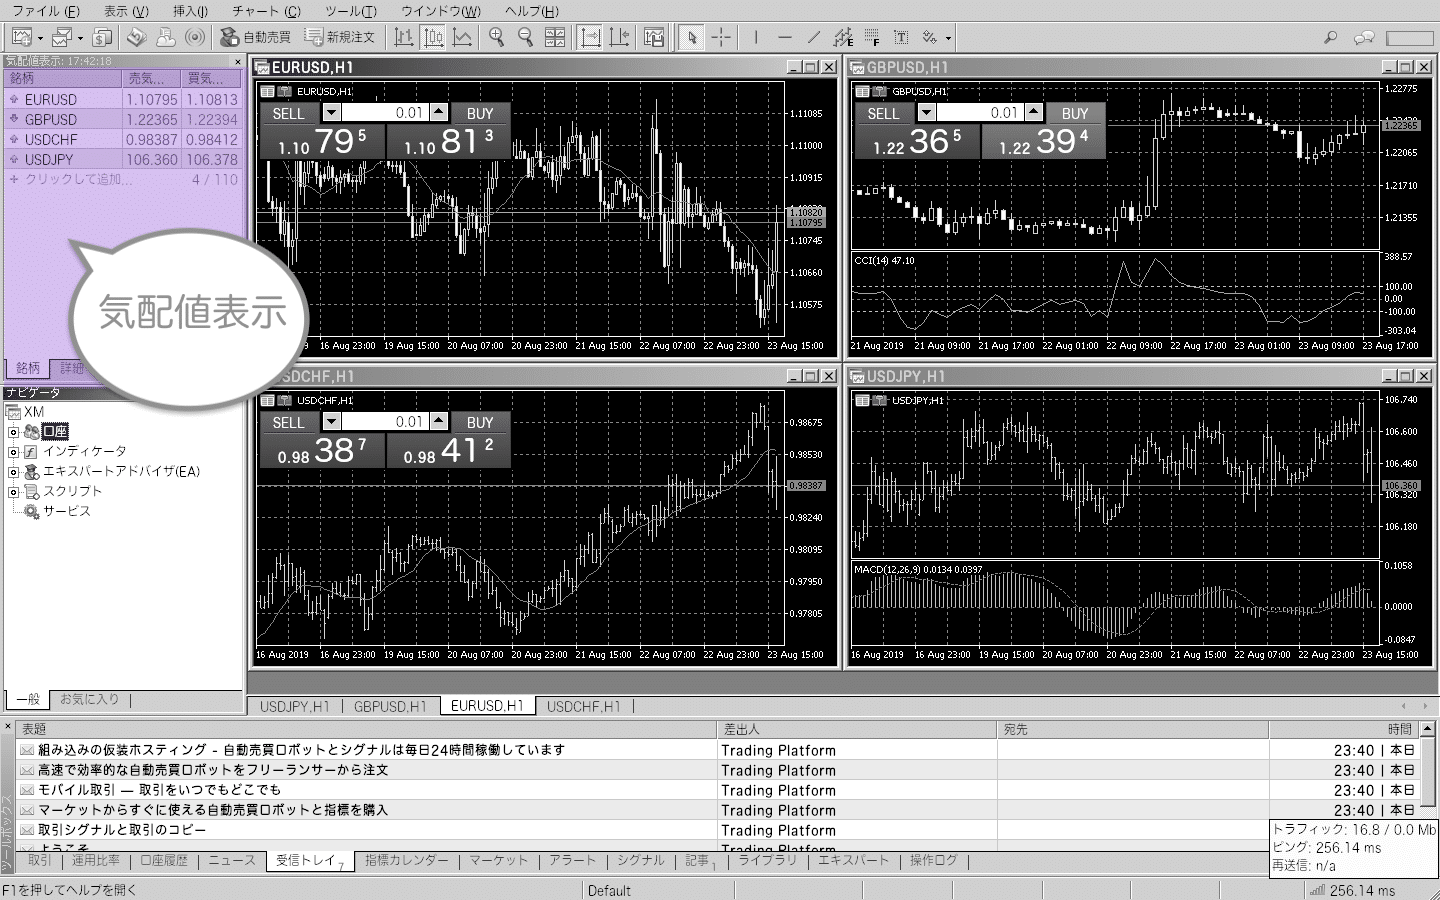Tile windows with the four-chart grid icon
This screenshot has width=1440, height=900.
(x=555, y=37)
